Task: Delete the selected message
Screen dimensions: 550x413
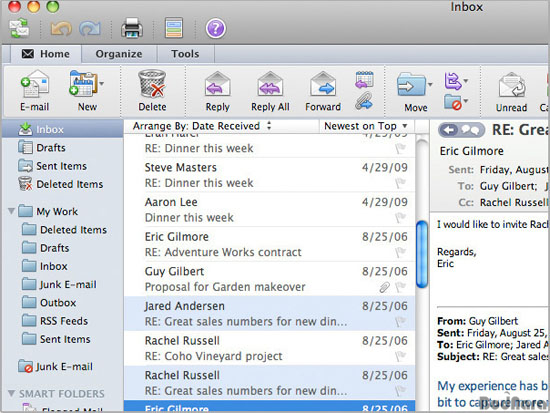Action: coord(152,90)
